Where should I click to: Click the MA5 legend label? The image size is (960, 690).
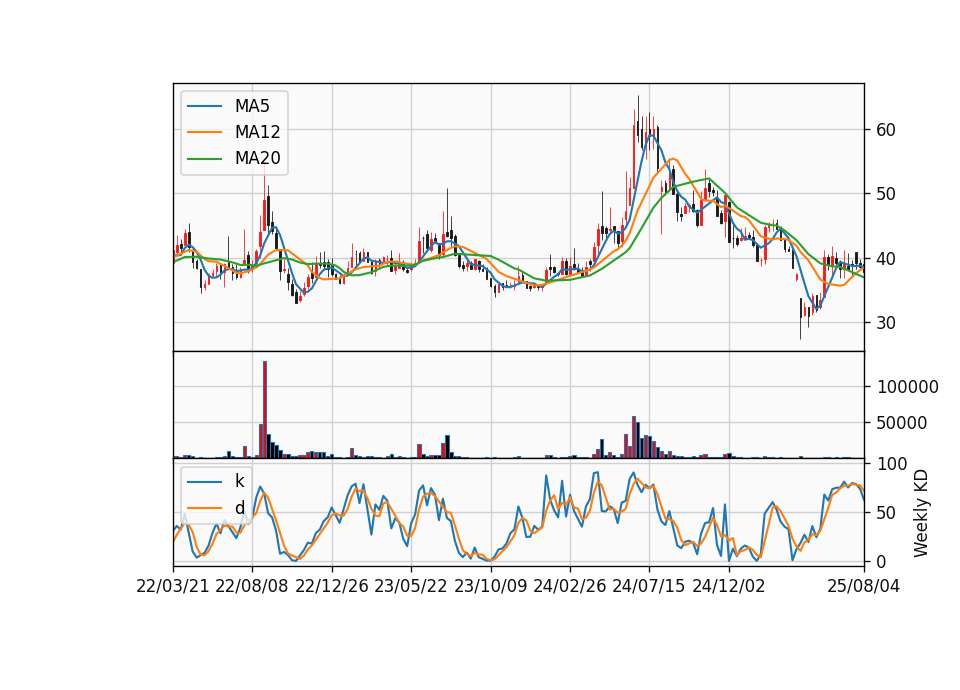coord(252,106)
